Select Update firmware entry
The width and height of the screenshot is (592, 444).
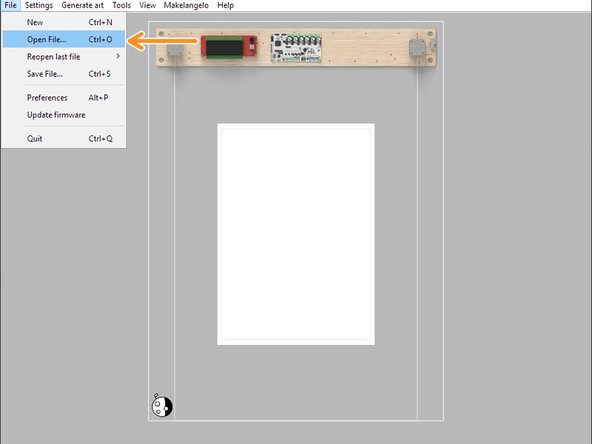click(x=63, y=115)
